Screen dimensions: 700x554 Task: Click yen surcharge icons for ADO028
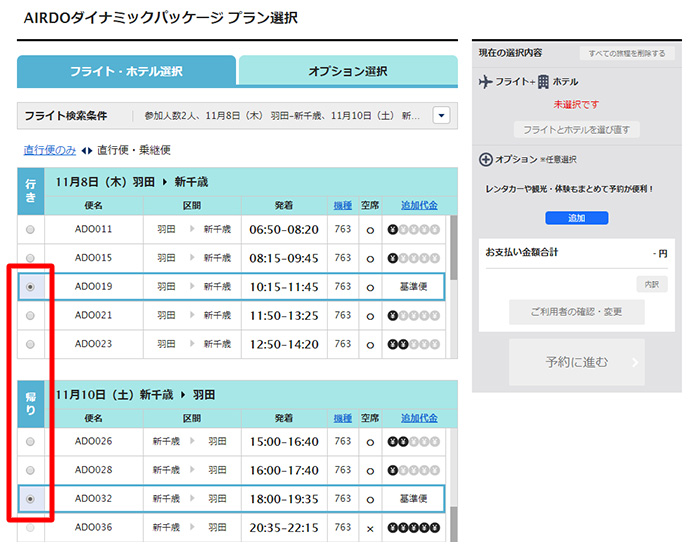(413, 470)
